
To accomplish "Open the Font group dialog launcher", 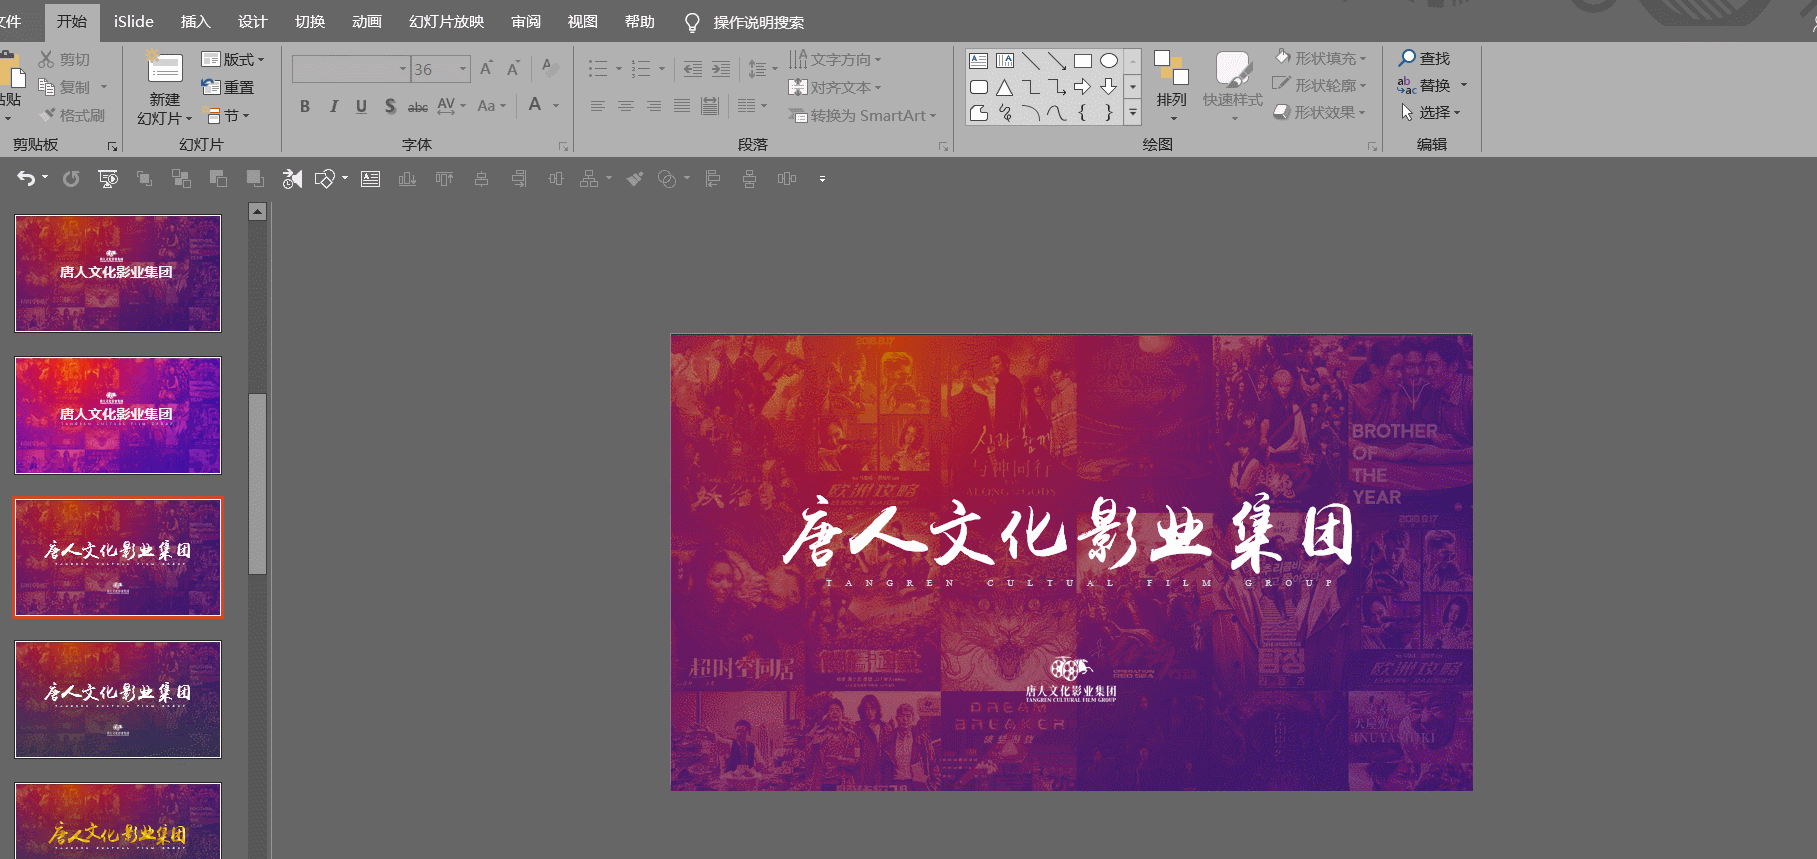I will click(x=563, y=146).
